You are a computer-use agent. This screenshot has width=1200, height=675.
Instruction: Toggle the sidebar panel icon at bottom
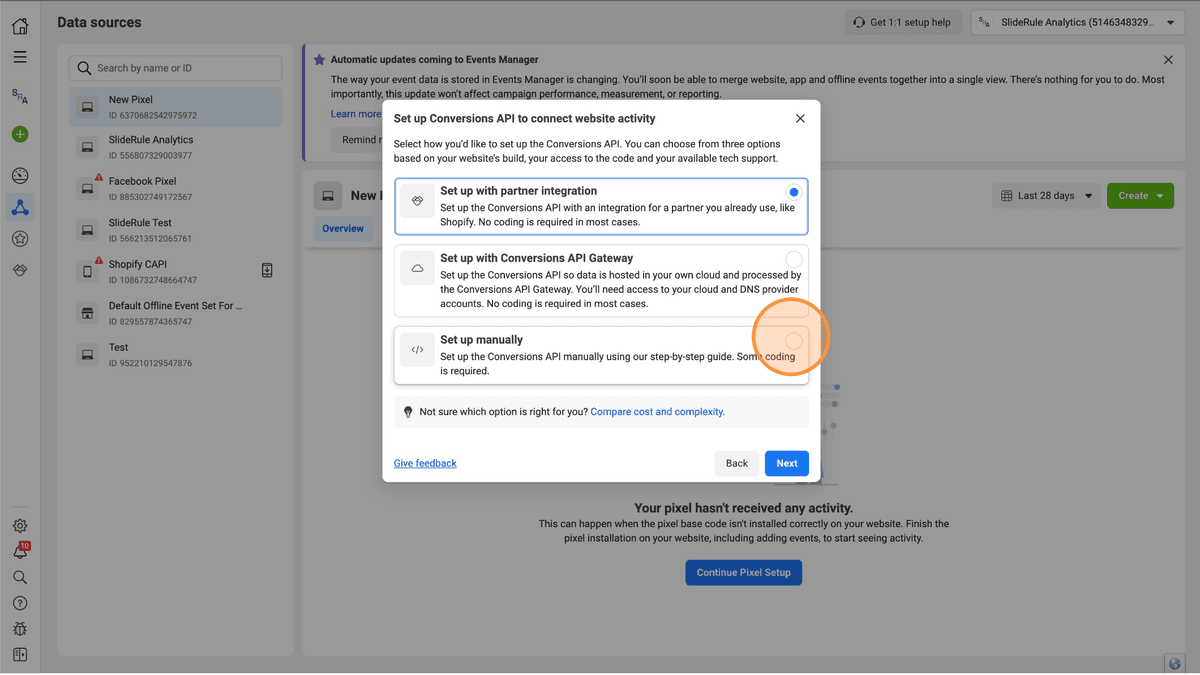20,655
